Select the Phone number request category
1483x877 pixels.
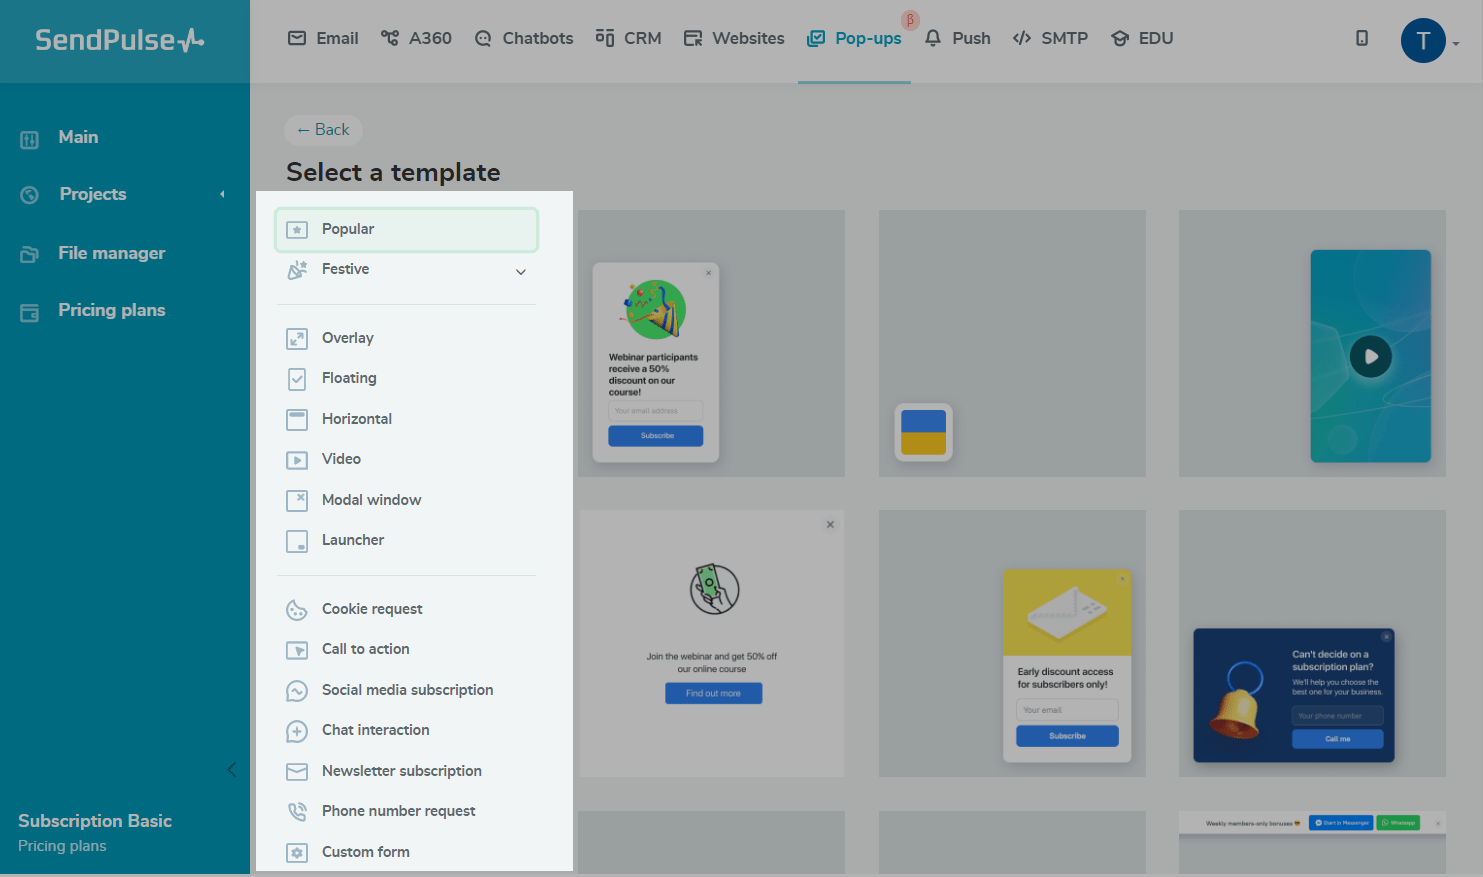coord(398,811)
